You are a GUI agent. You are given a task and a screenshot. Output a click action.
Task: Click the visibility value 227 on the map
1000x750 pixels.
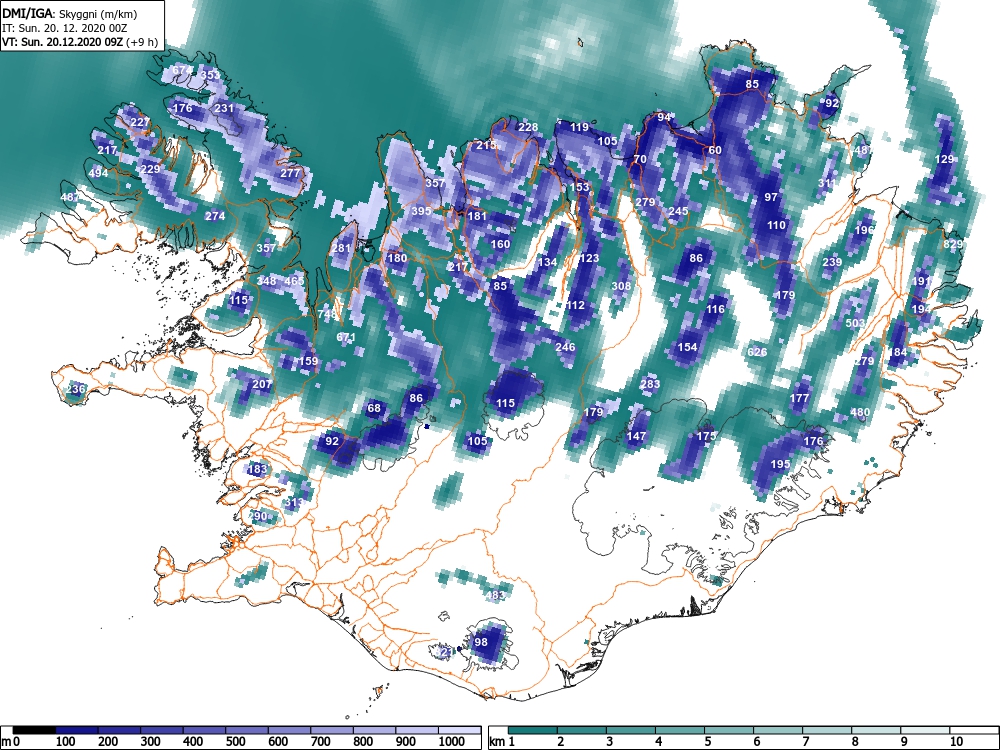(x=140, y=122)
